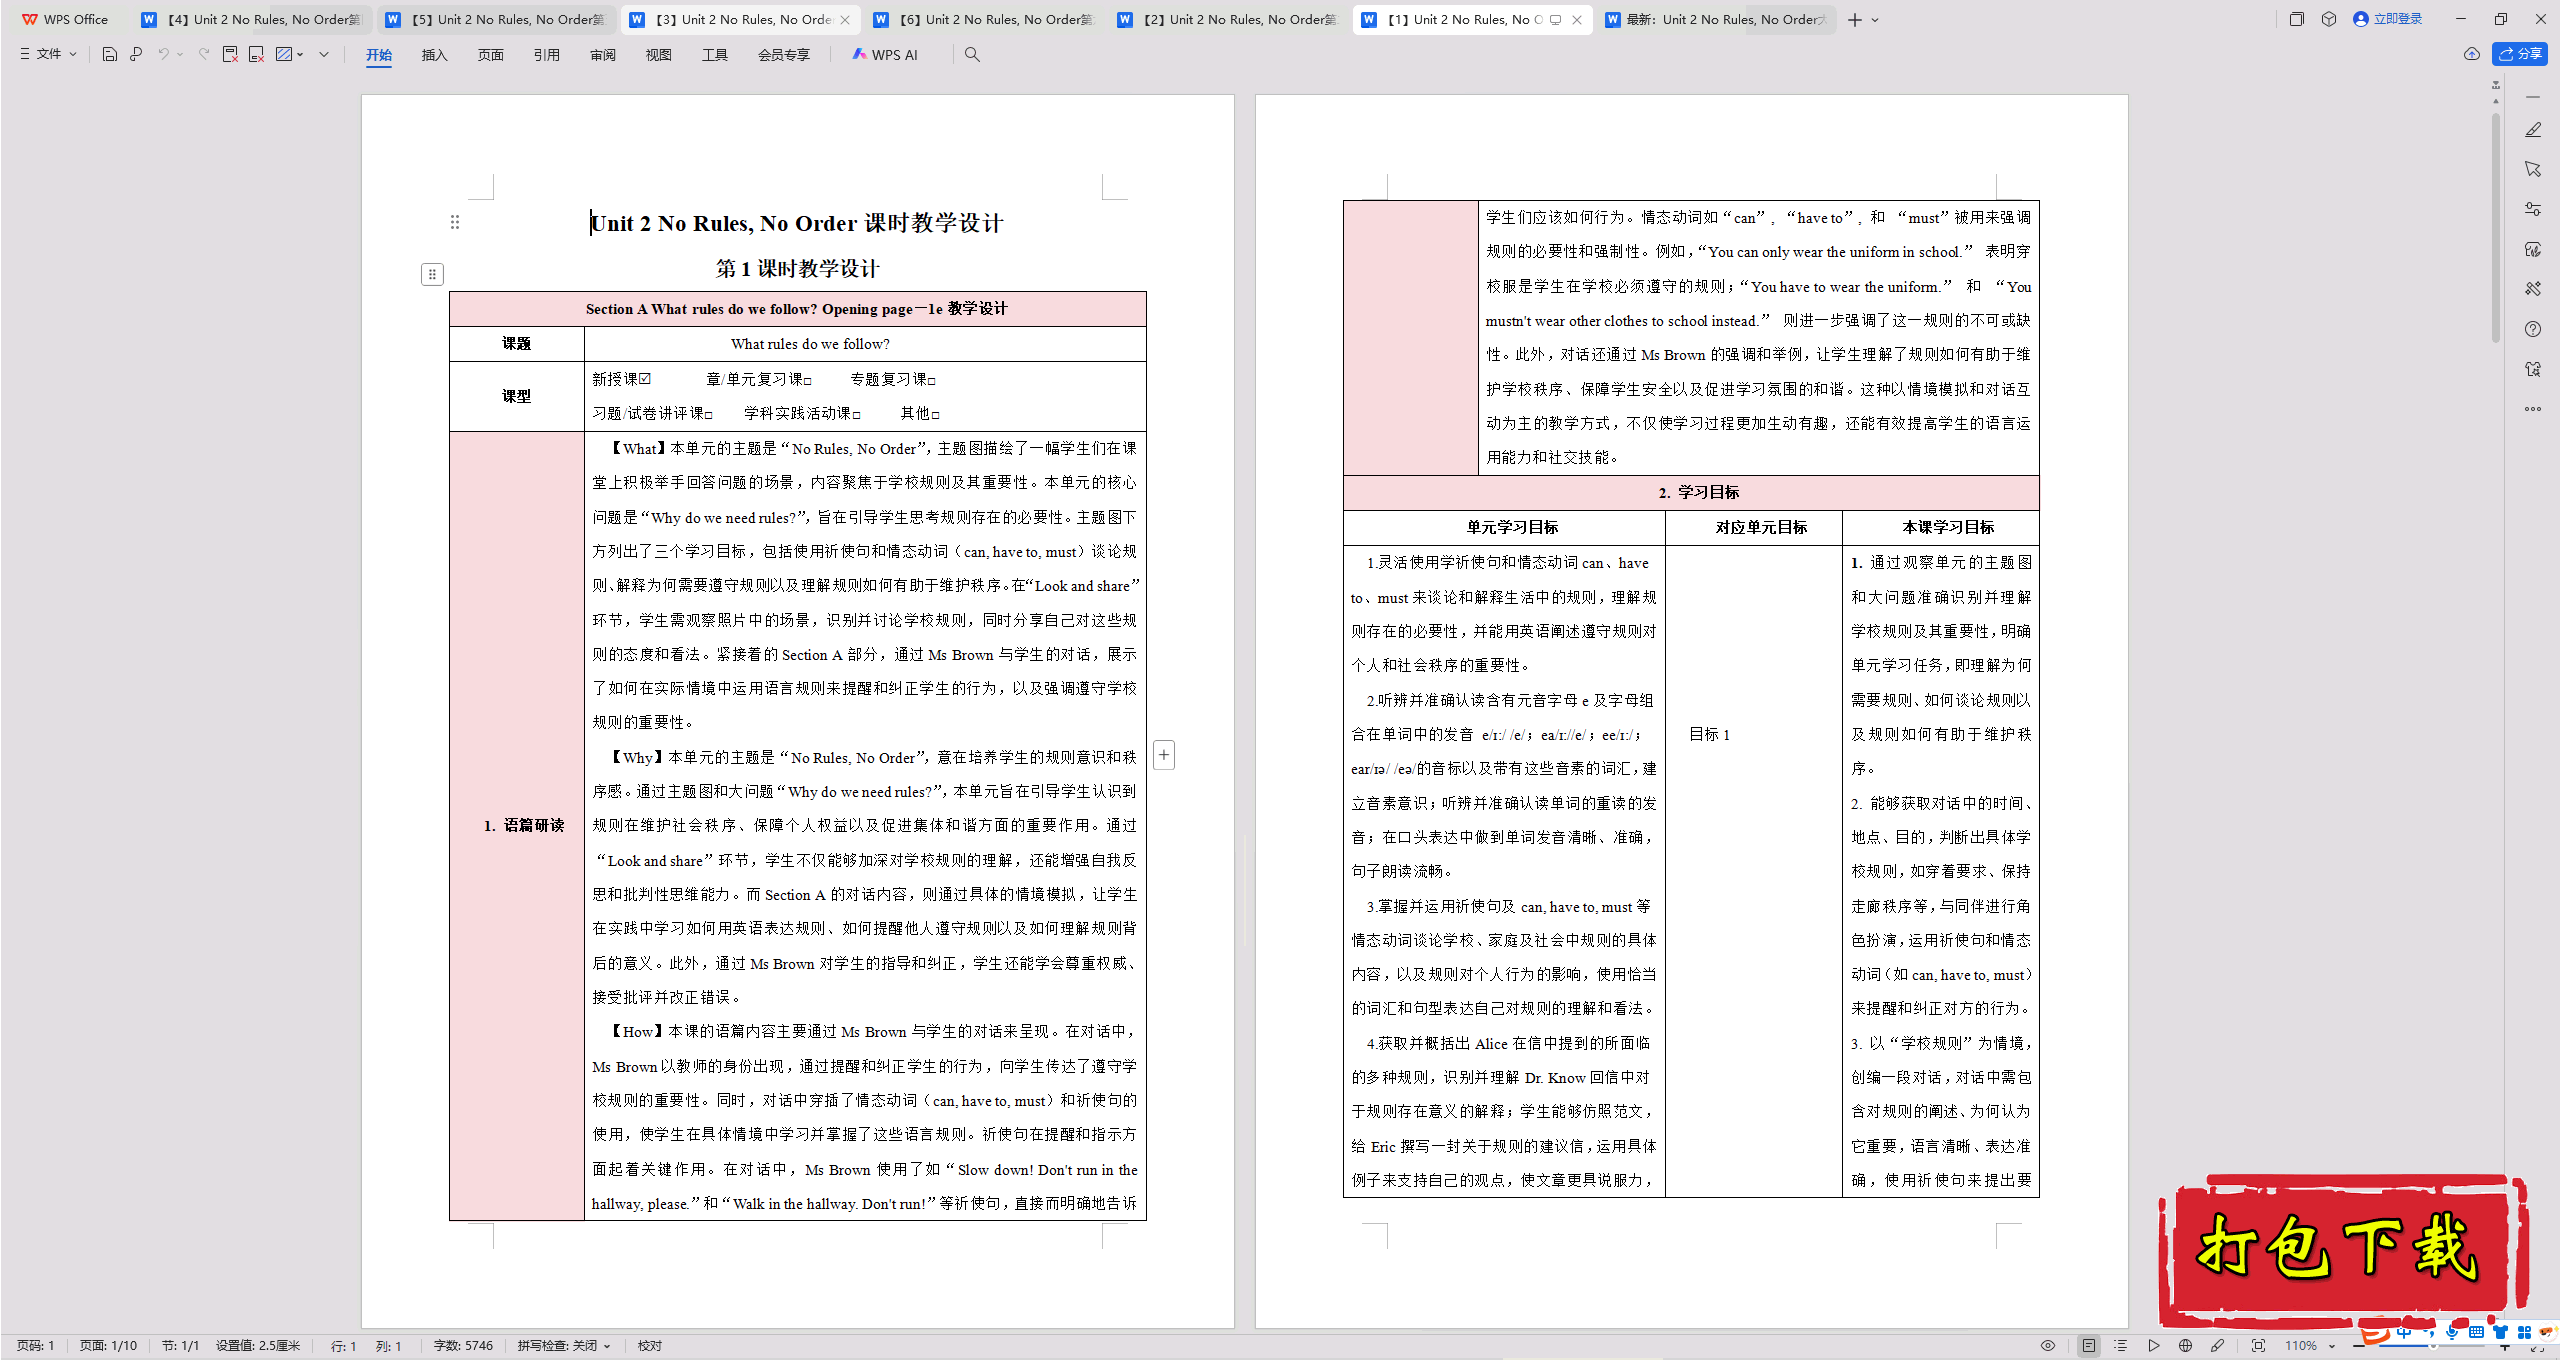Image resolution: width=2560 pixels, height=1360 pixels.
Task: Click the play reading mode icon in status bar
Action: [2154, 1346]
